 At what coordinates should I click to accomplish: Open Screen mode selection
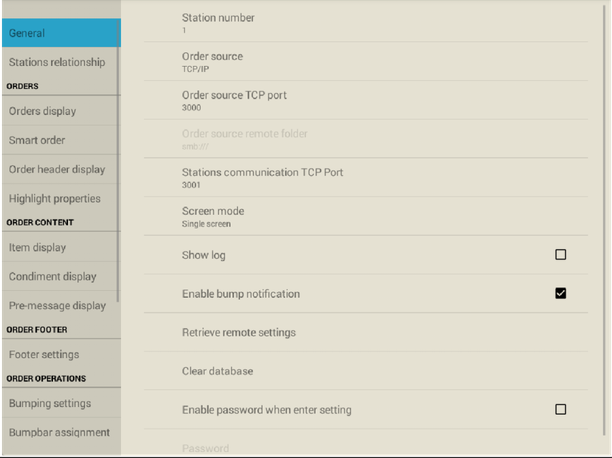(x=366, y=216)
